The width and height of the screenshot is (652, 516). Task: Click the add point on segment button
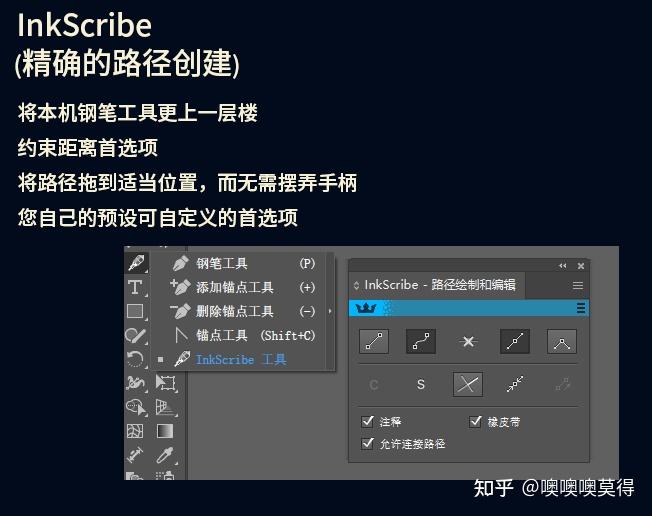point(515,341)
